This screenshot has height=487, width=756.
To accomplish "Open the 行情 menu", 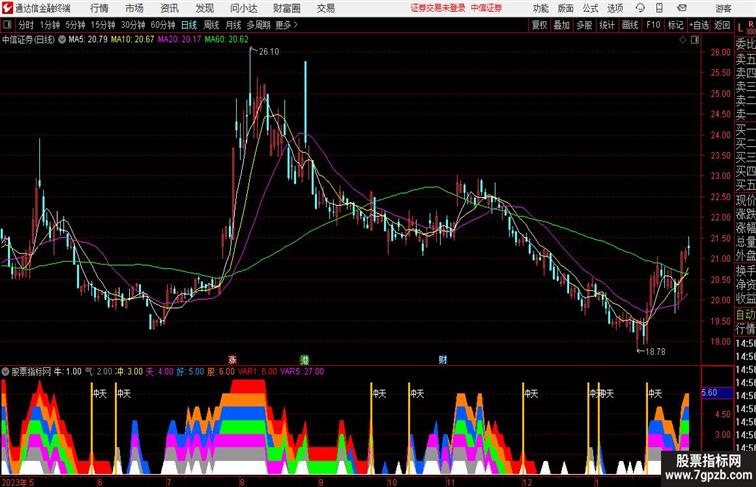I will 99,8.
